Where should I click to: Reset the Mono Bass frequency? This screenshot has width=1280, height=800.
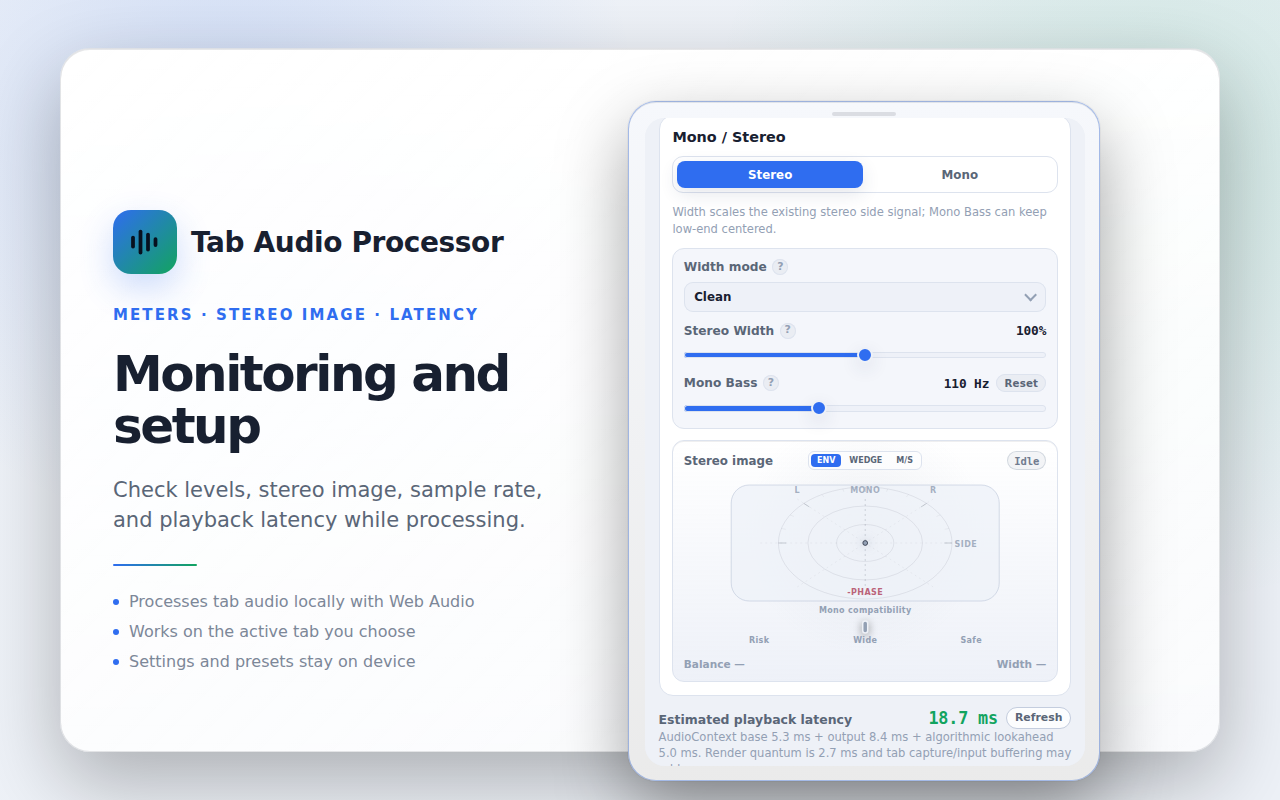pyautogui.click(x=1021, y=383)
